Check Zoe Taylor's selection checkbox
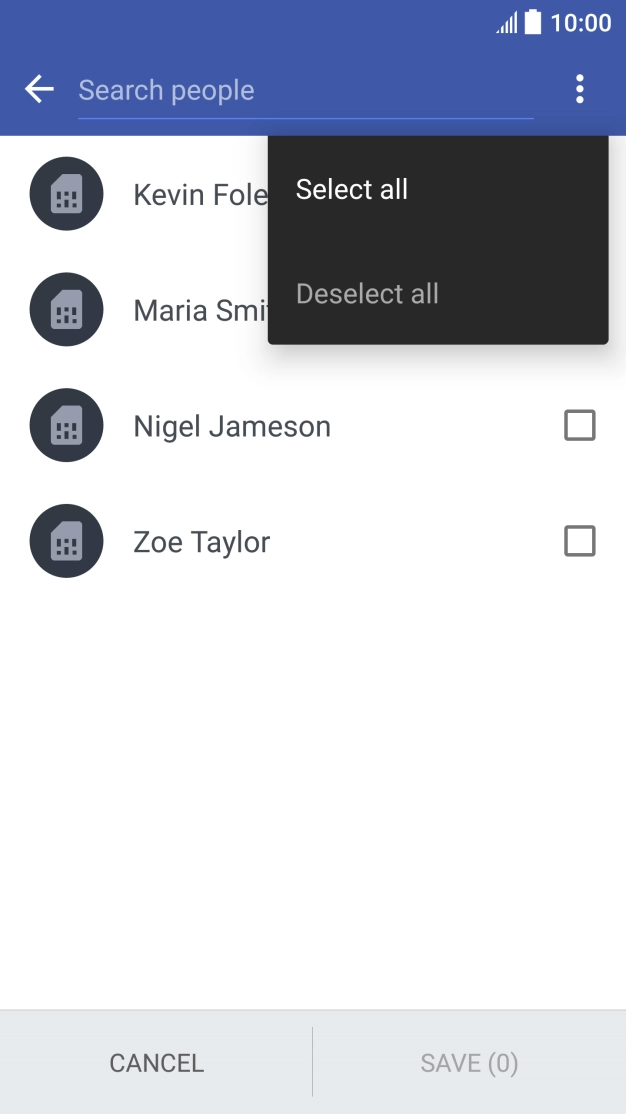Viewport: 626px width, 1114px height. coord(581,541)
